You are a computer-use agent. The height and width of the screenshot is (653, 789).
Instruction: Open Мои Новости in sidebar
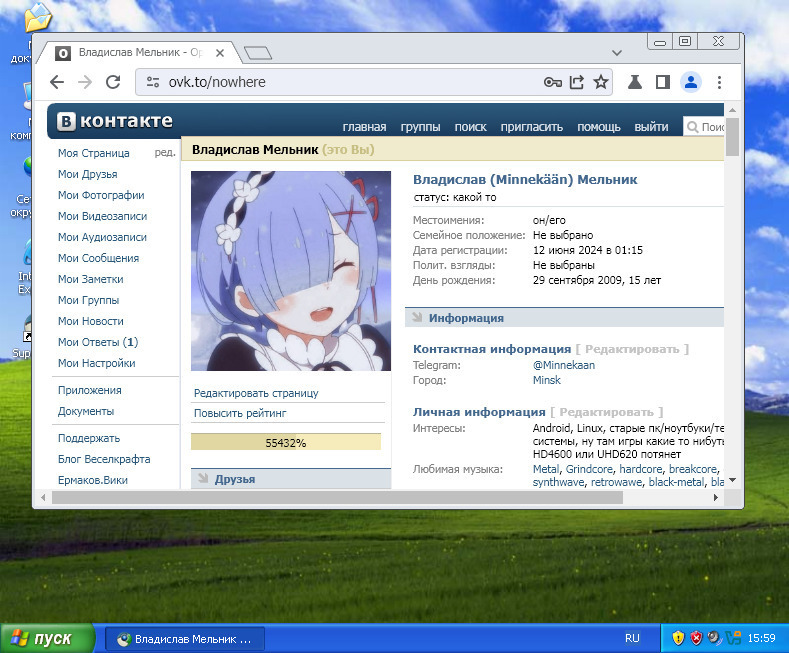pos(91,321)
